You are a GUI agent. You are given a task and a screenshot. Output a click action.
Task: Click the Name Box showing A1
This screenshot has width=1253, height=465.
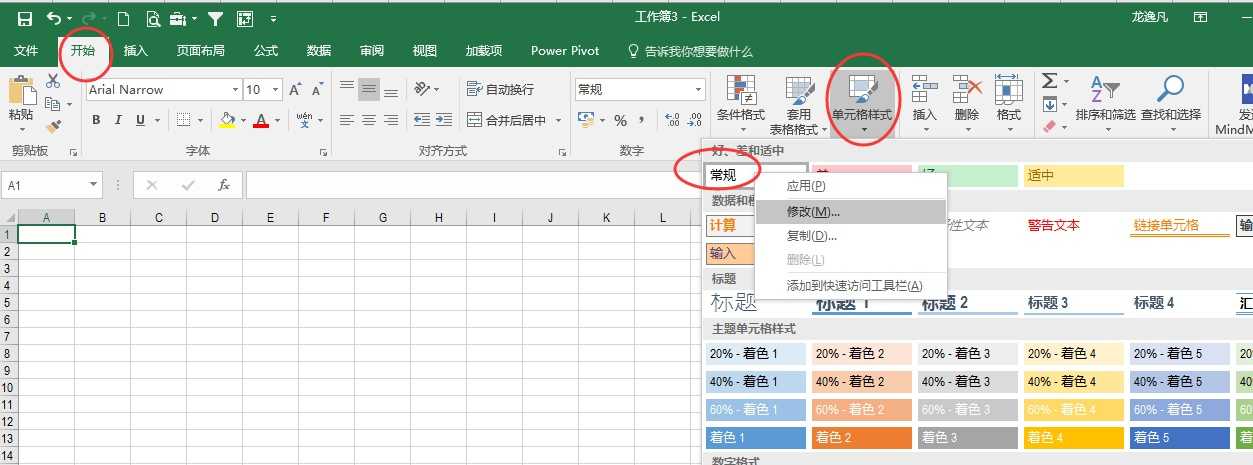[53, 185]
